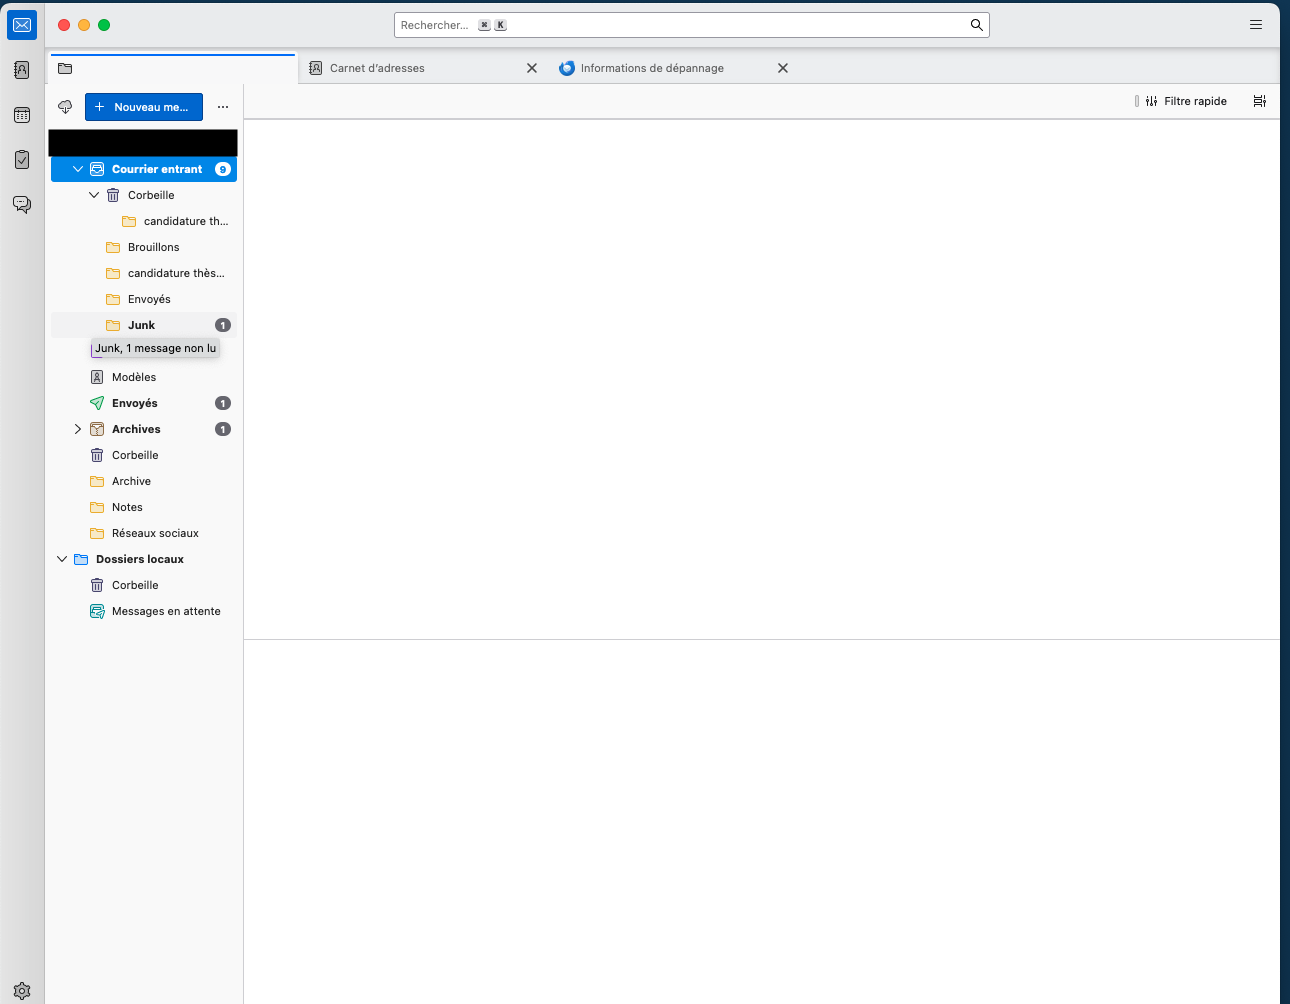Close the Carnet d'adresses tab

click(x=532, y=68)
